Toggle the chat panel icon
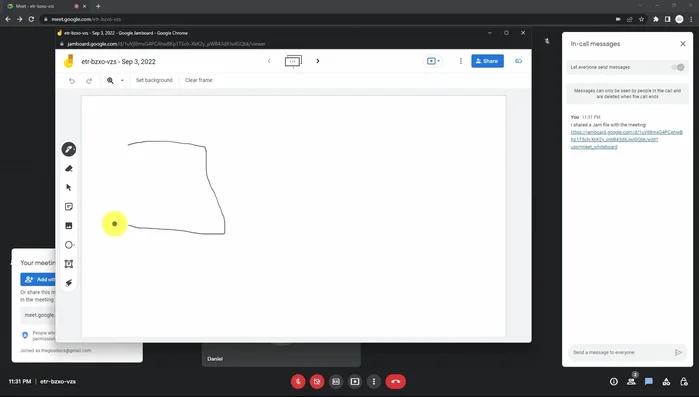The height and width of the screenshot is (397, 699). click(x=649, y=381)
